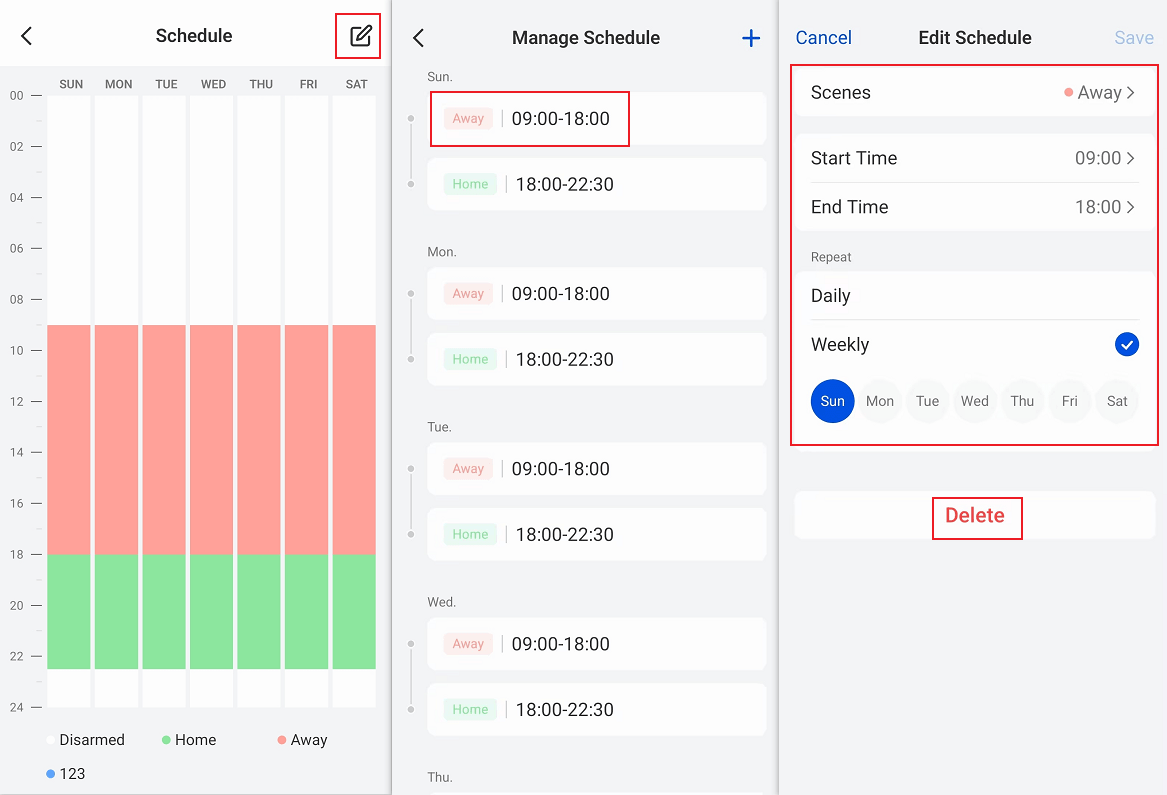
Task: Enable the Wed day toggle
Action: (974, 401)
